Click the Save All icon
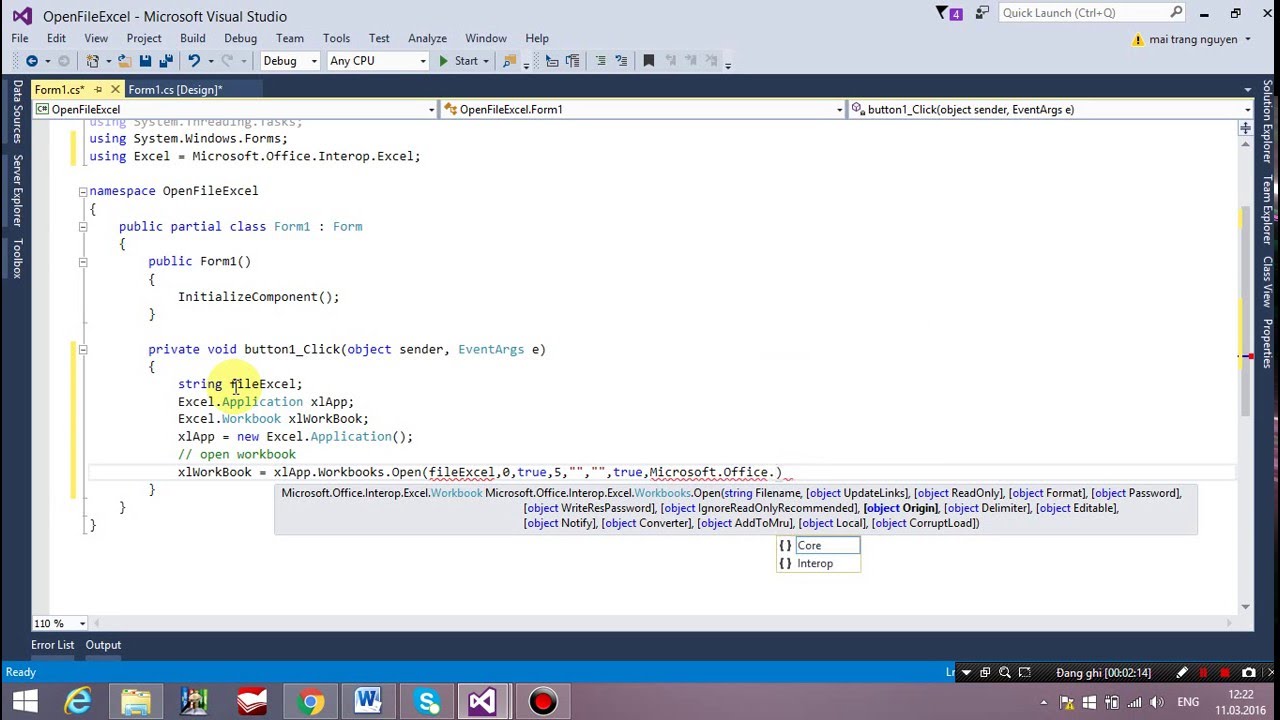Viewport: 1280px width, 720px height. 166,61
